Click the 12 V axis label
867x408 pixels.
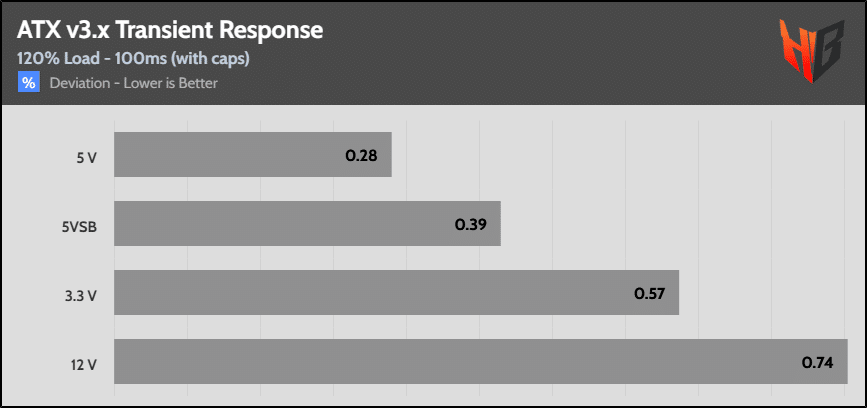coord(85,364)
